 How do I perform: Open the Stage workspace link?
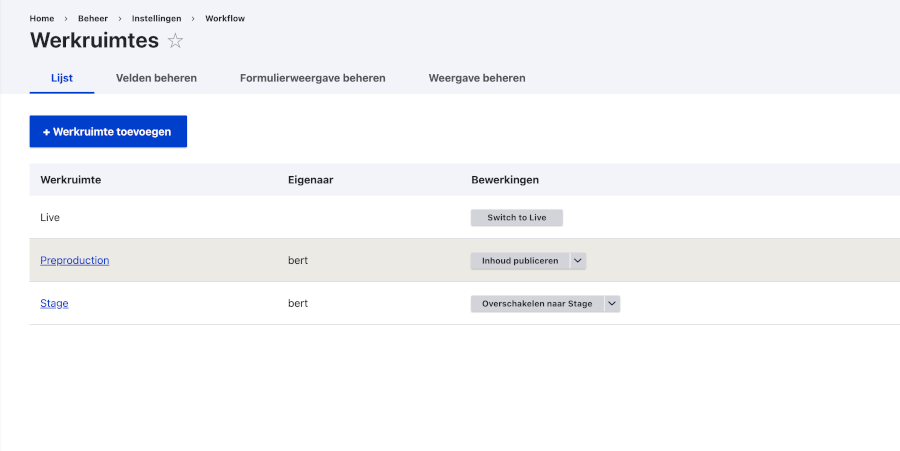[x=54, y=304]
